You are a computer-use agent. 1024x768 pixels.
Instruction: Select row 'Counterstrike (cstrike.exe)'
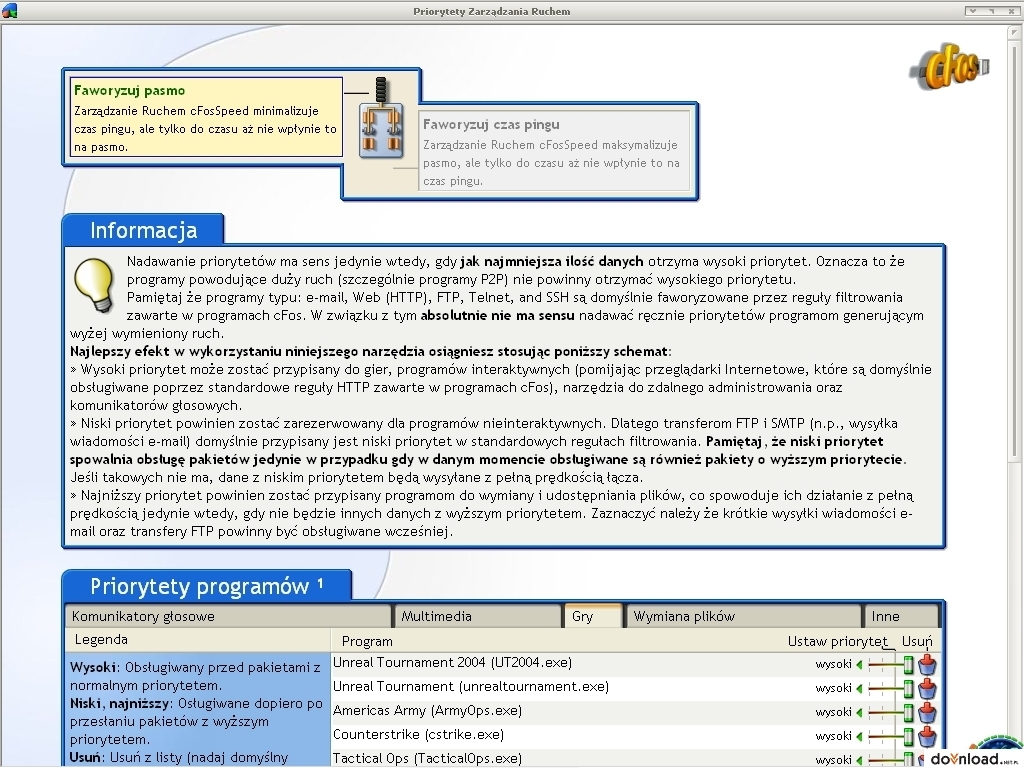pos(635,736)
